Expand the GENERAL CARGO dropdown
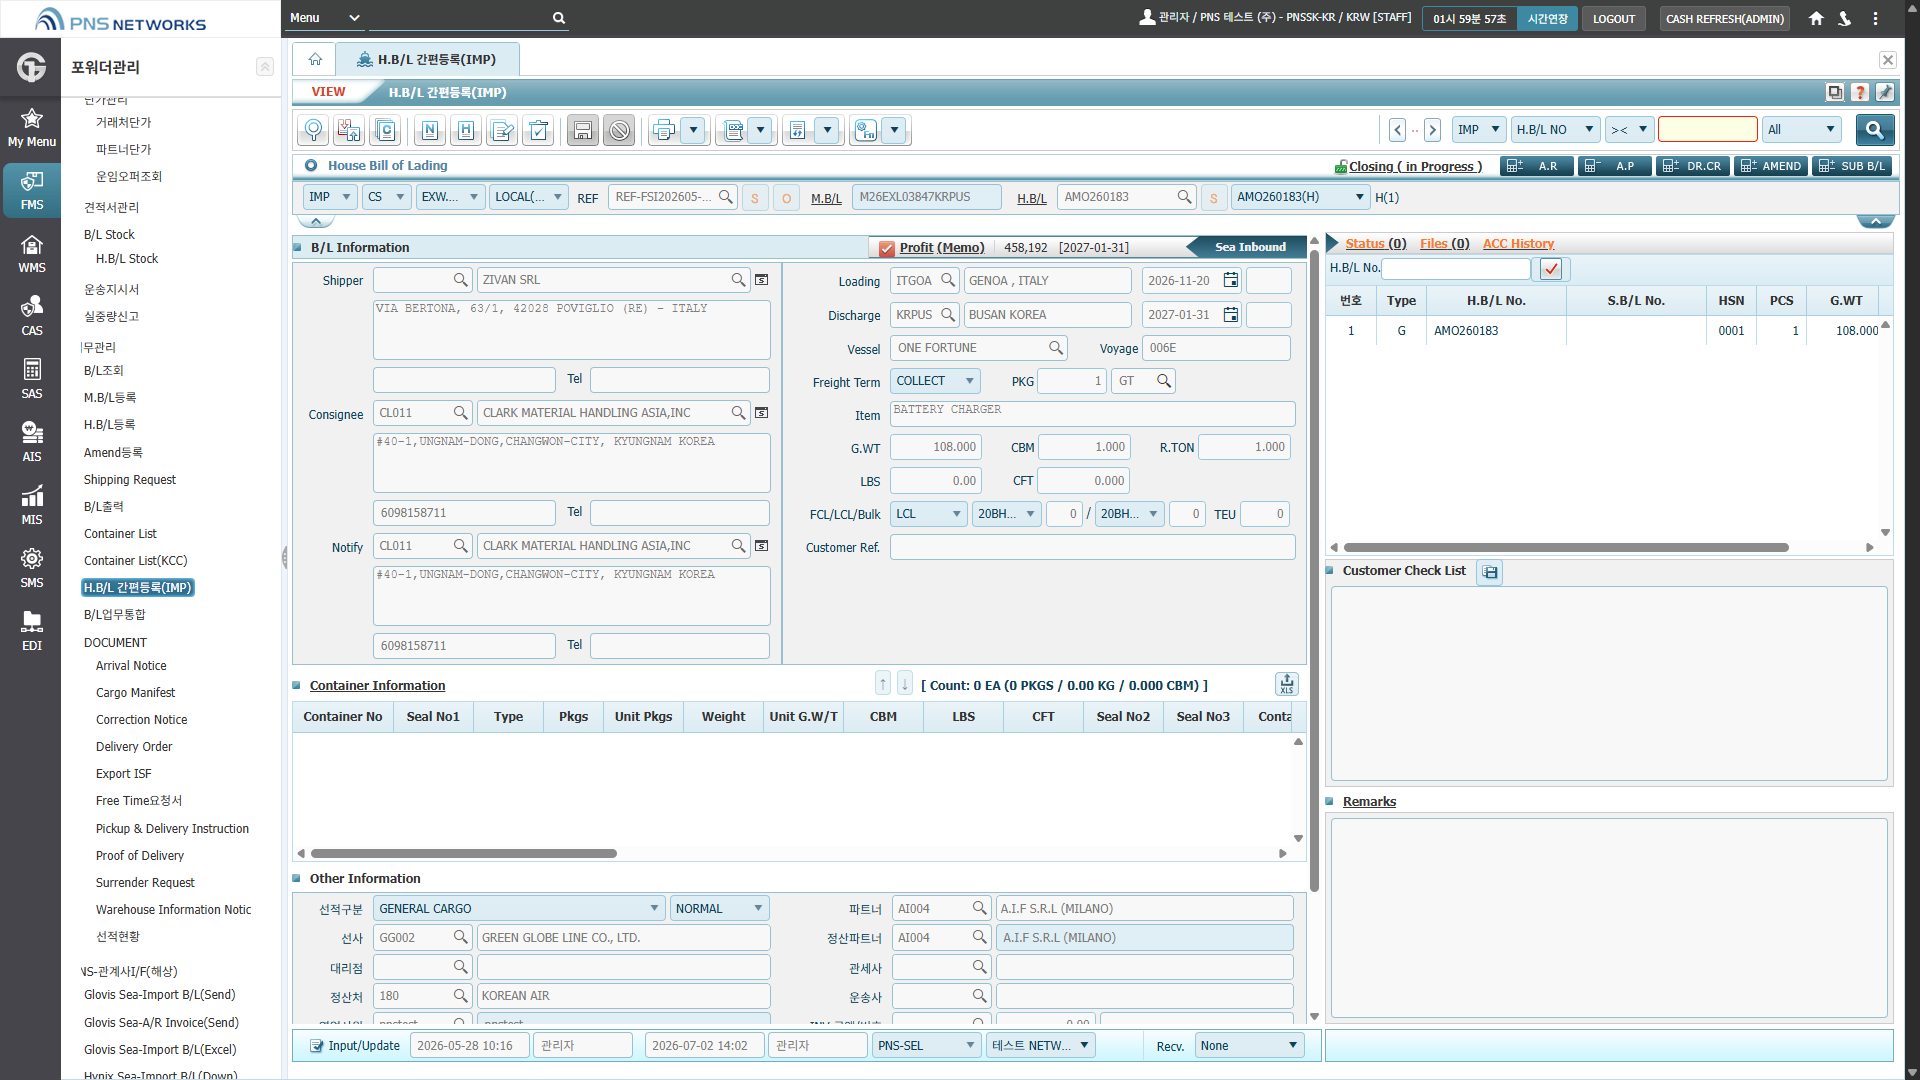 (518, 908)
